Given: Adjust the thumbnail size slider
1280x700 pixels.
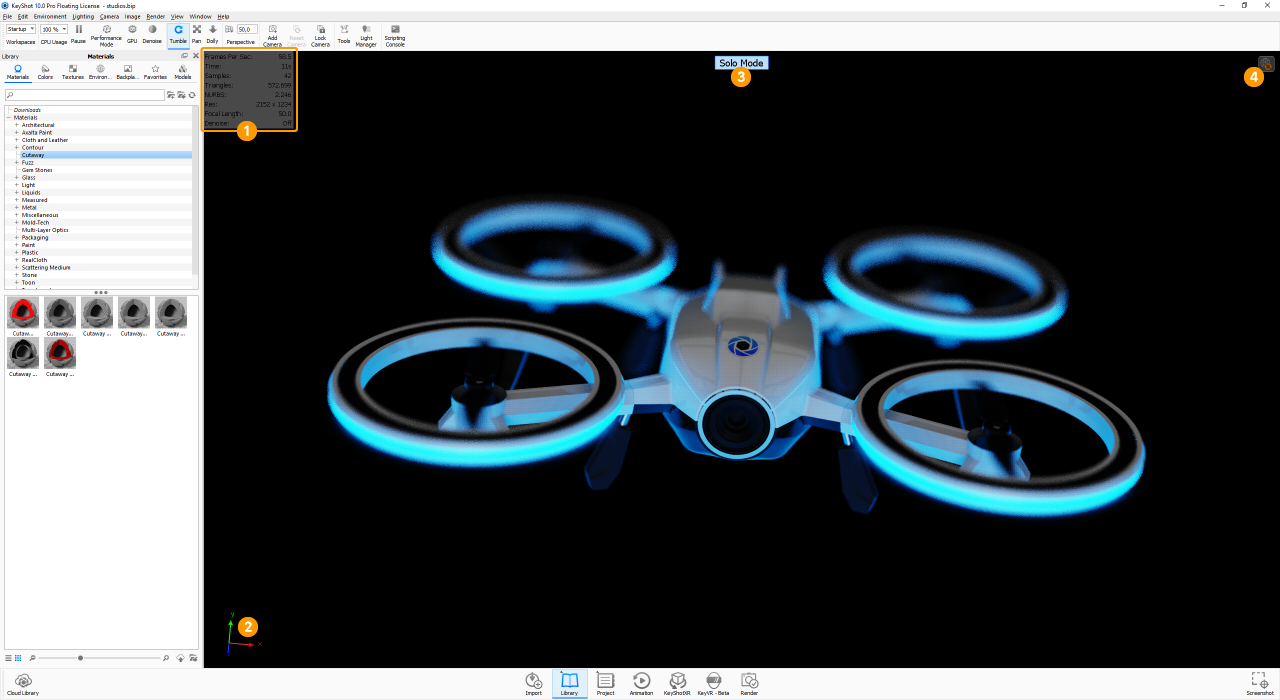Looking at the screenshot, I should coord(80,658).
